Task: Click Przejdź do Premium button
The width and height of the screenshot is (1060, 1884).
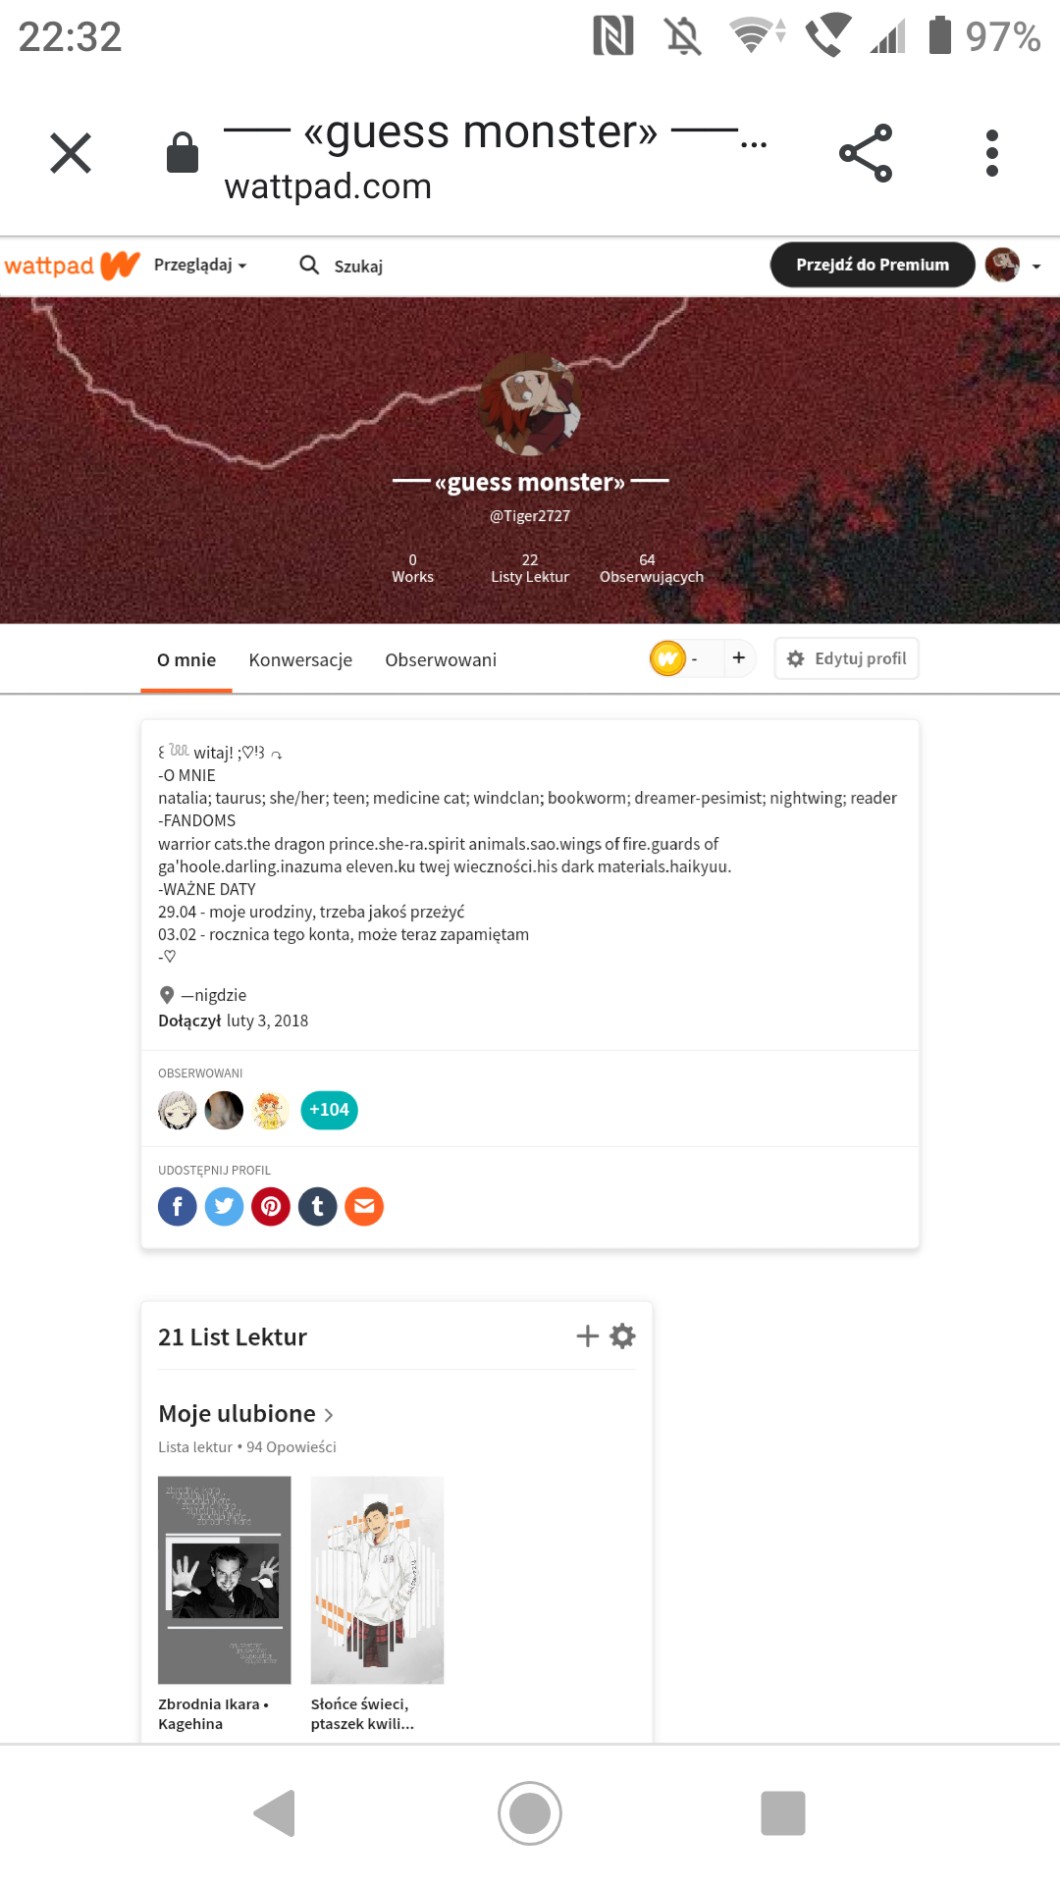Action: pos(872,265)
